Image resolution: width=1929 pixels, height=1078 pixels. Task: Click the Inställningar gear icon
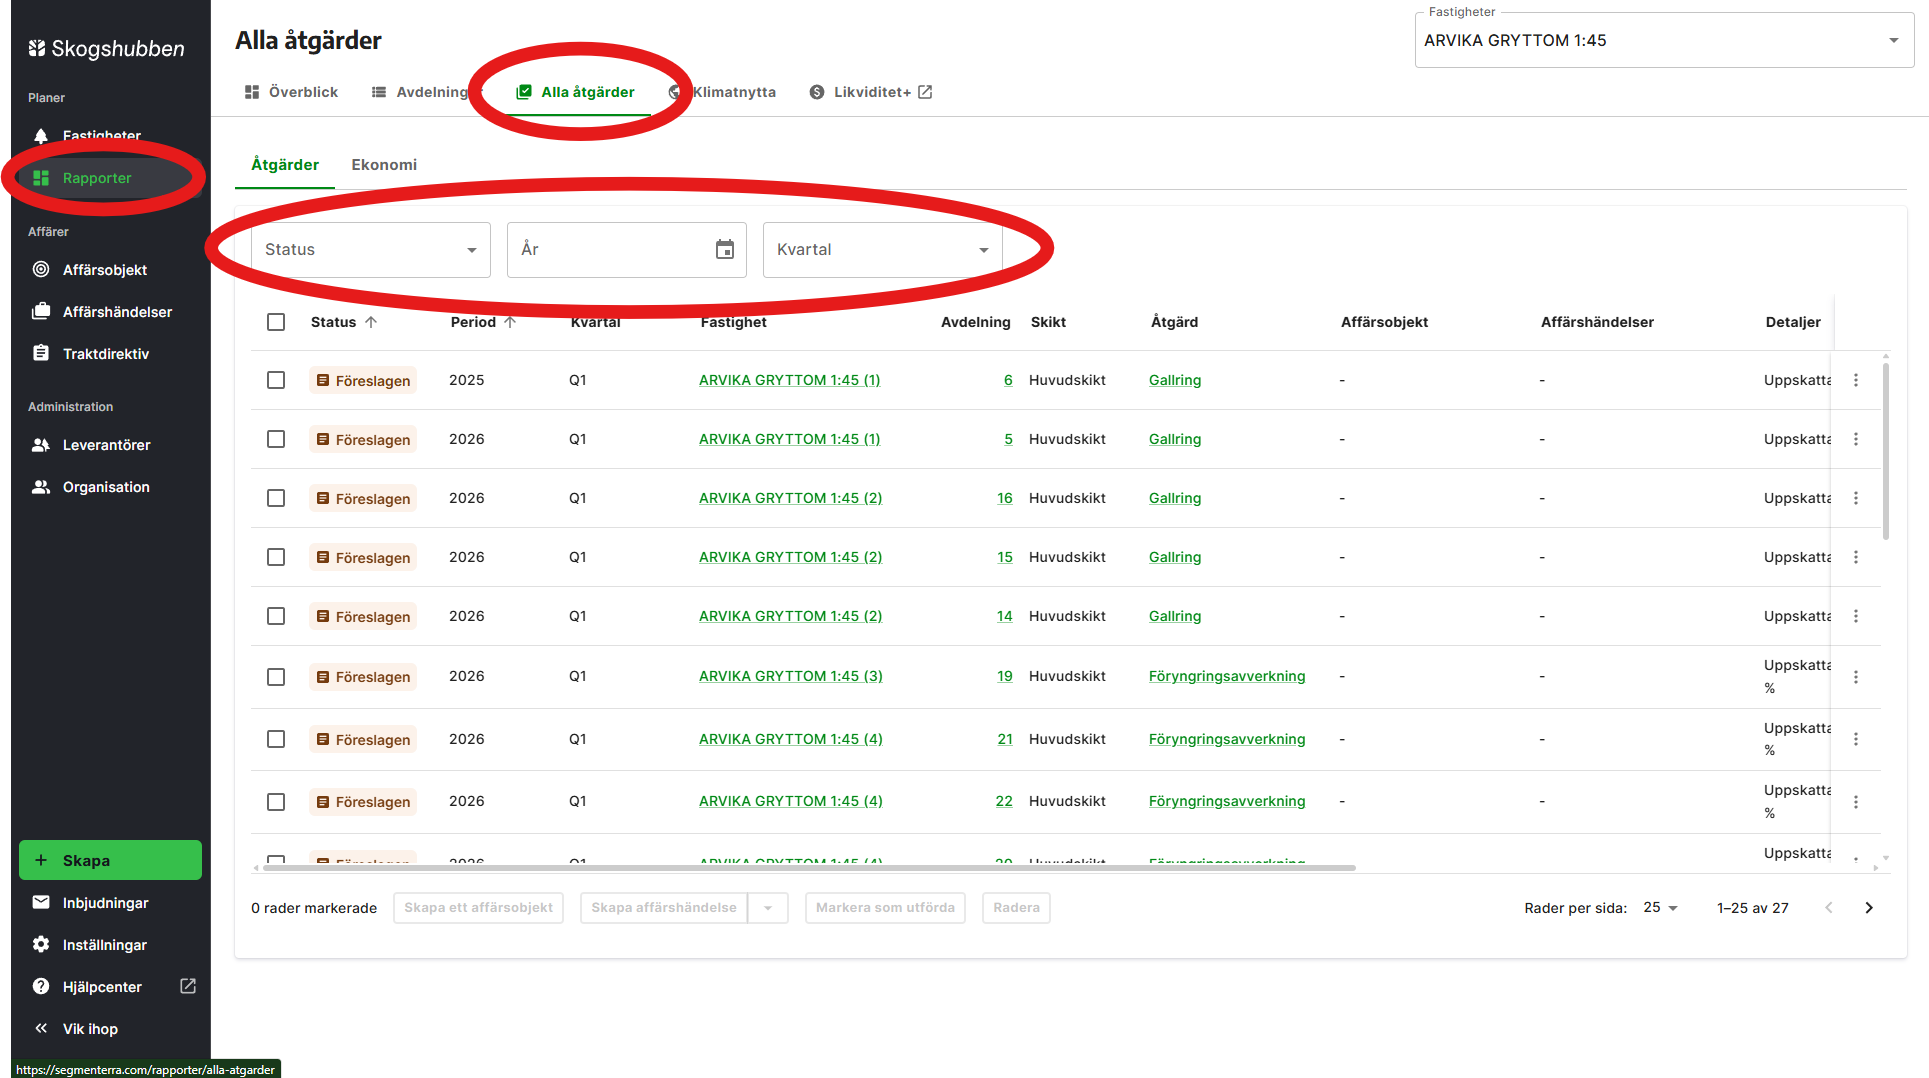pyautogui.click(x=41, y=945)
